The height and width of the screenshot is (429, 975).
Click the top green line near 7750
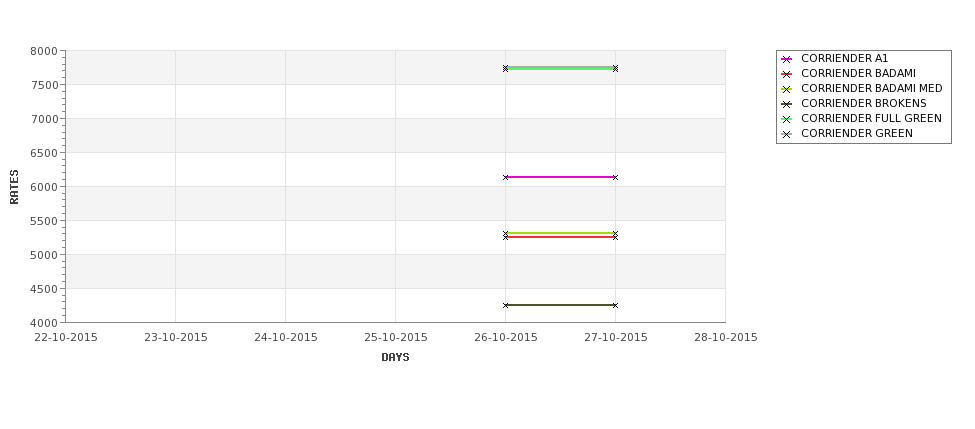[x=560, y=68]
